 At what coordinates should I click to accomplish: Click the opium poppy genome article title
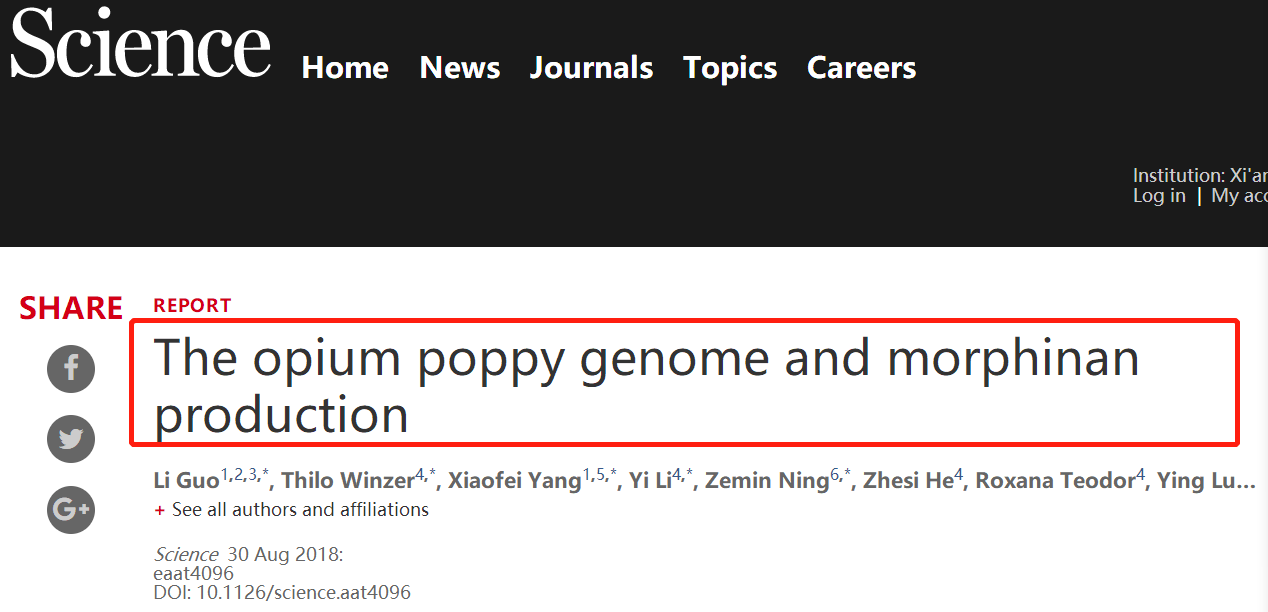click(646, 385)
